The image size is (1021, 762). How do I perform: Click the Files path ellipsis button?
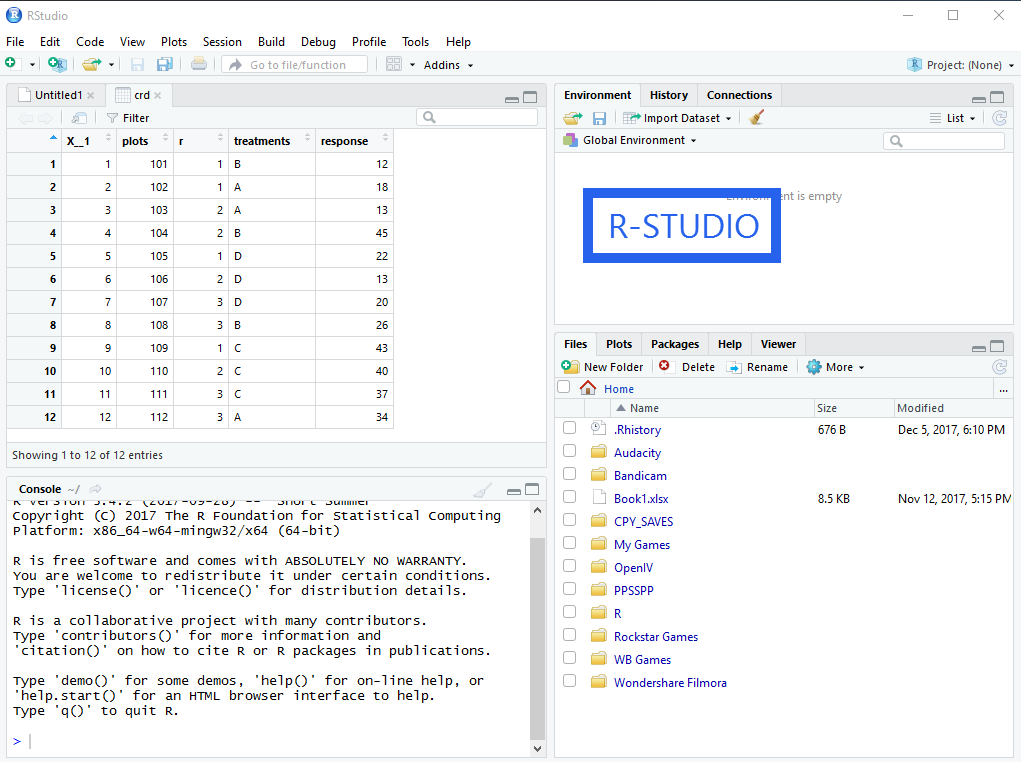1003,390
